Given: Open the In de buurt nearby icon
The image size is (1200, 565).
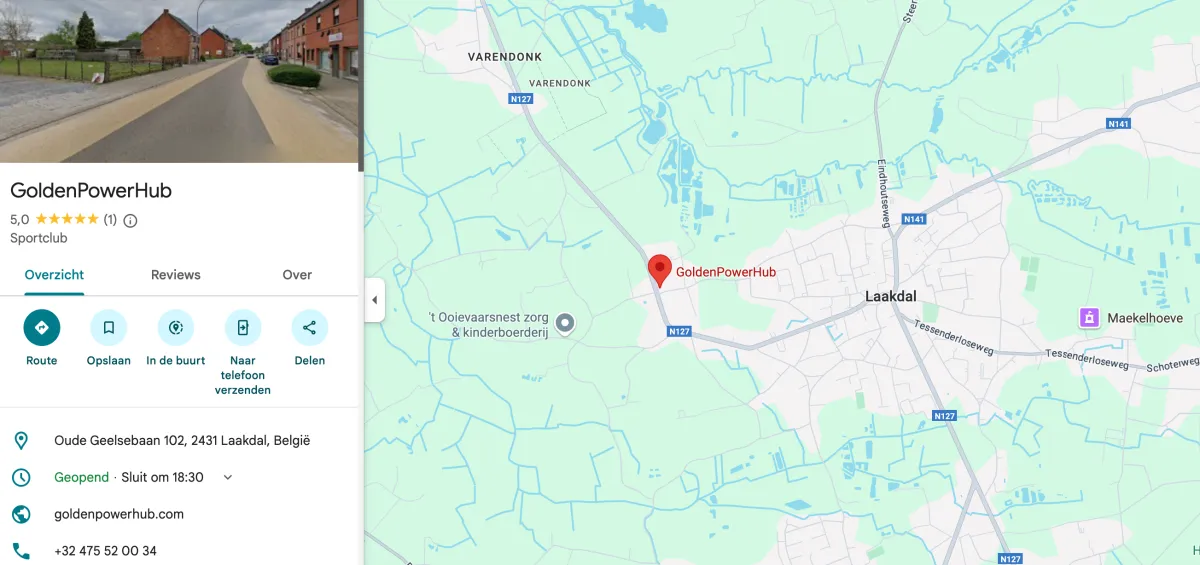Looking at the screenshot, I should (176, 327).
